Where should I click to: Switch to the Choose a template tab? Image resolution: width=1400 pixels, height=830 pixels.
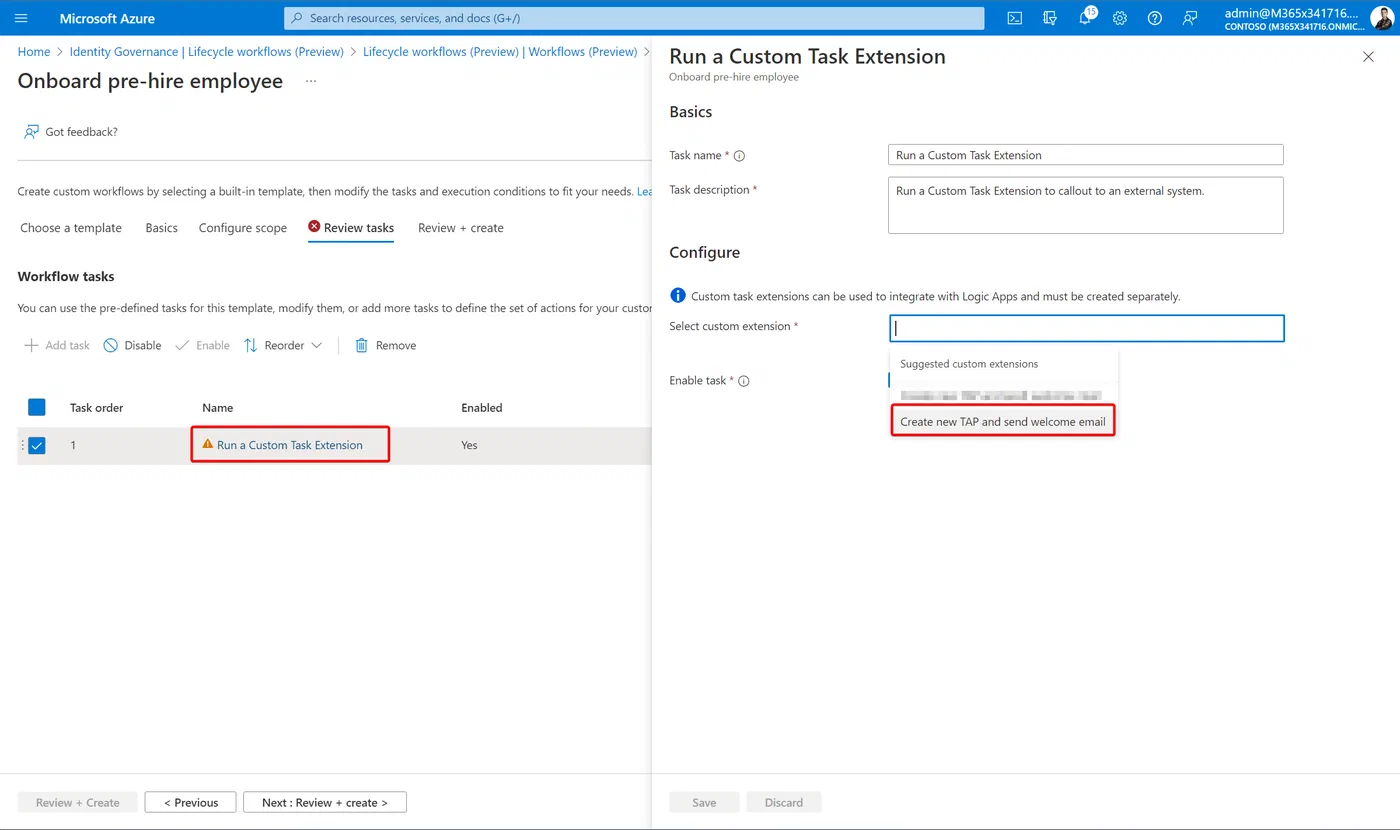tap(71, 228)
